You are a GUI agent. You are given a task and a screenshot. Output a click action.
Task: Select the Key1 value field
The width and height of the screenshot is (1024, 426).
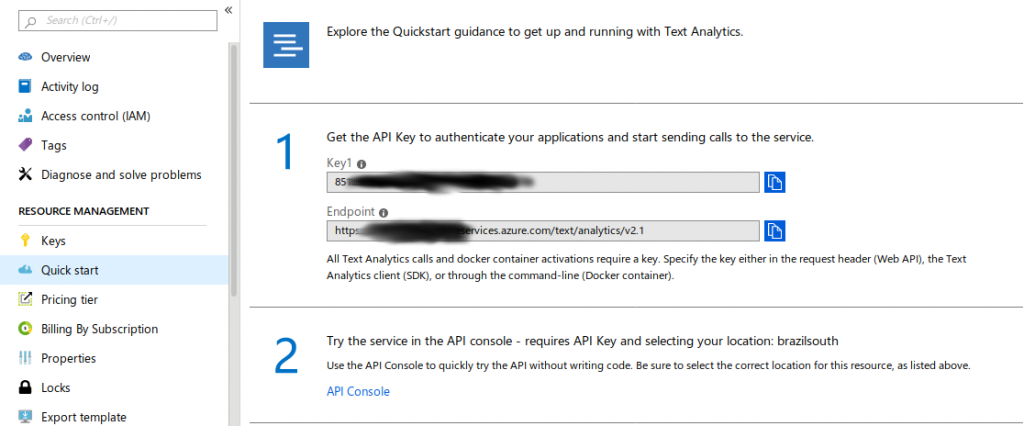pos(543,182)
